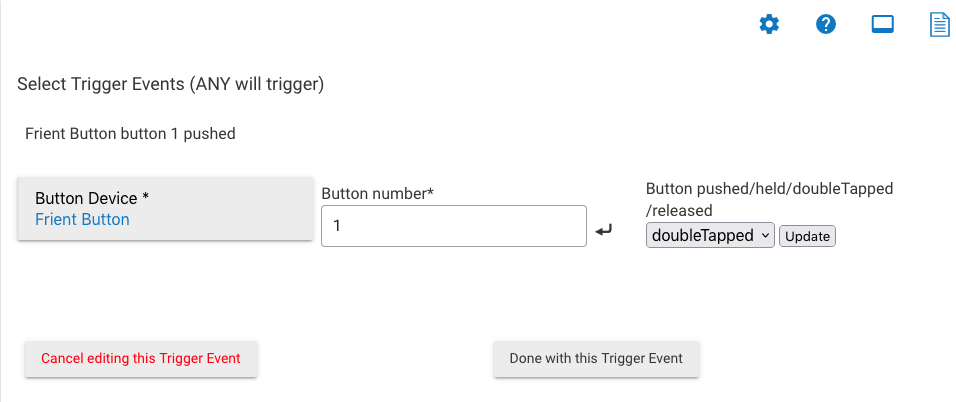Click the monitor display icon

[x=882, y=25]
